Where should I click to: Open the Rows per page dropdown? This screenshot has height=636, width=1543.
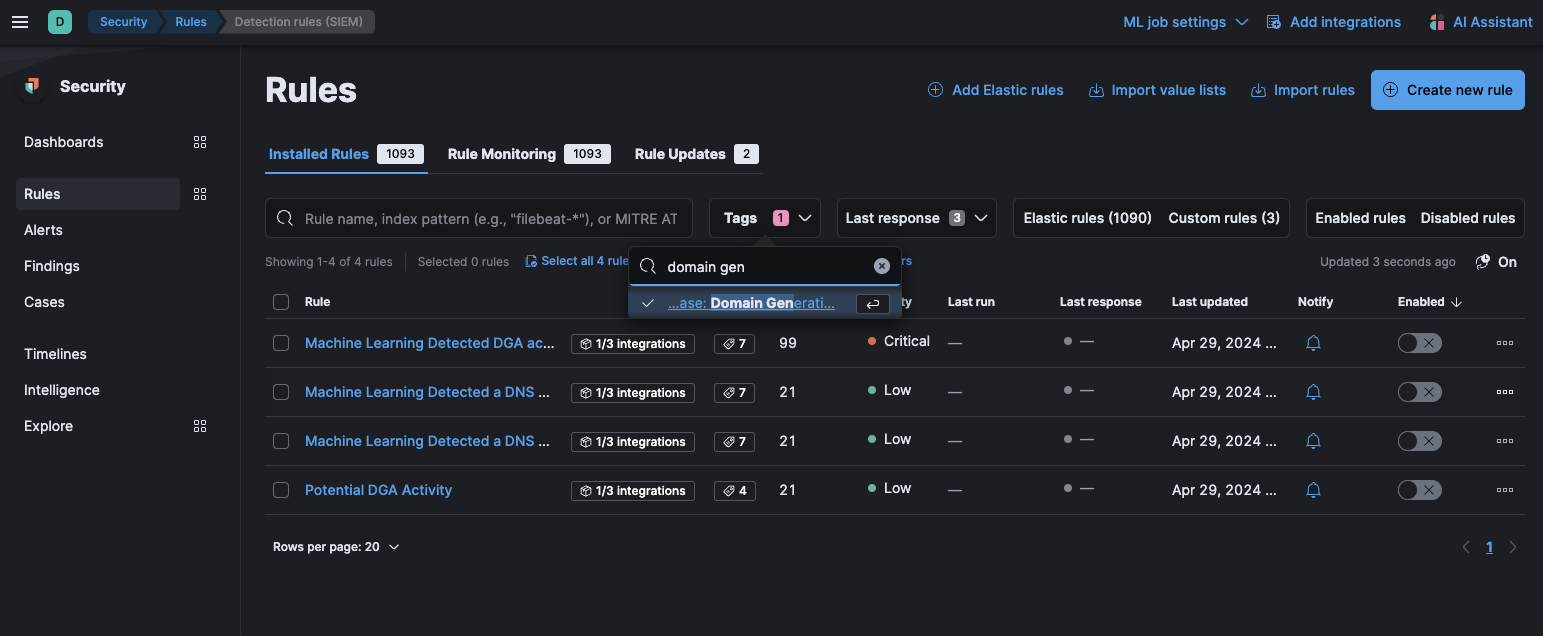336,546
